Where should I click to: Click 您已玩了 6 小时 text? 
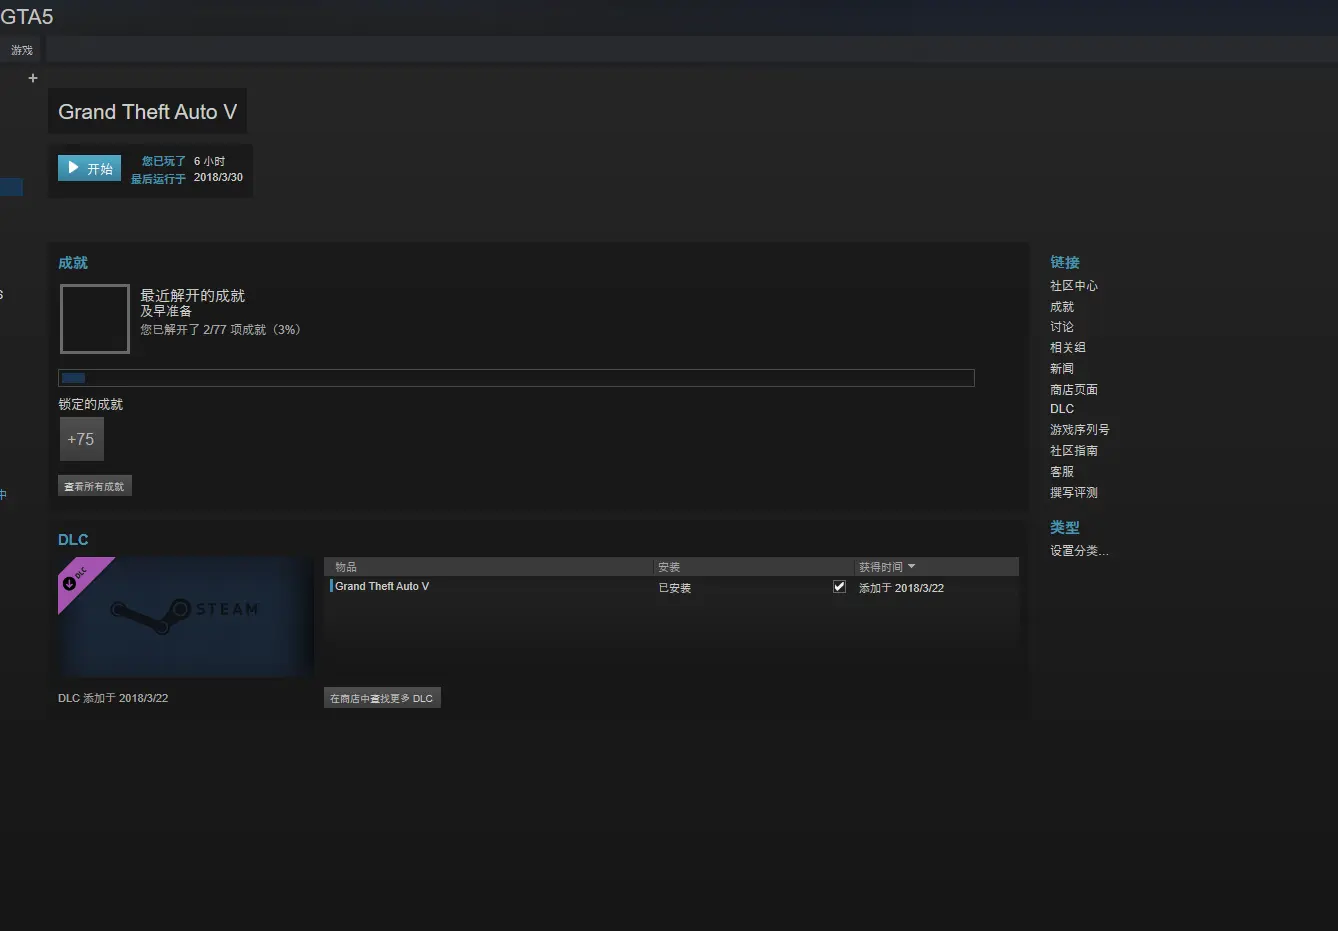coord(183,161)
